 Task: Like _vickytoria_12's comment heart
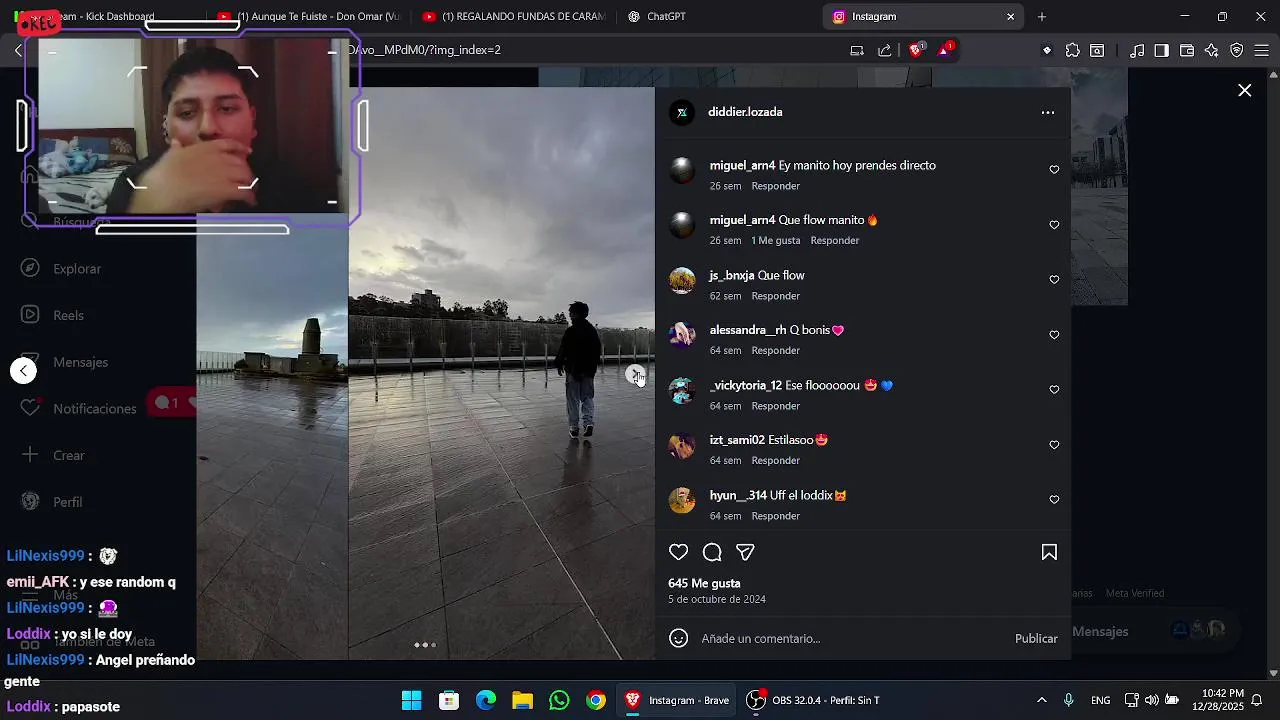1054,390
